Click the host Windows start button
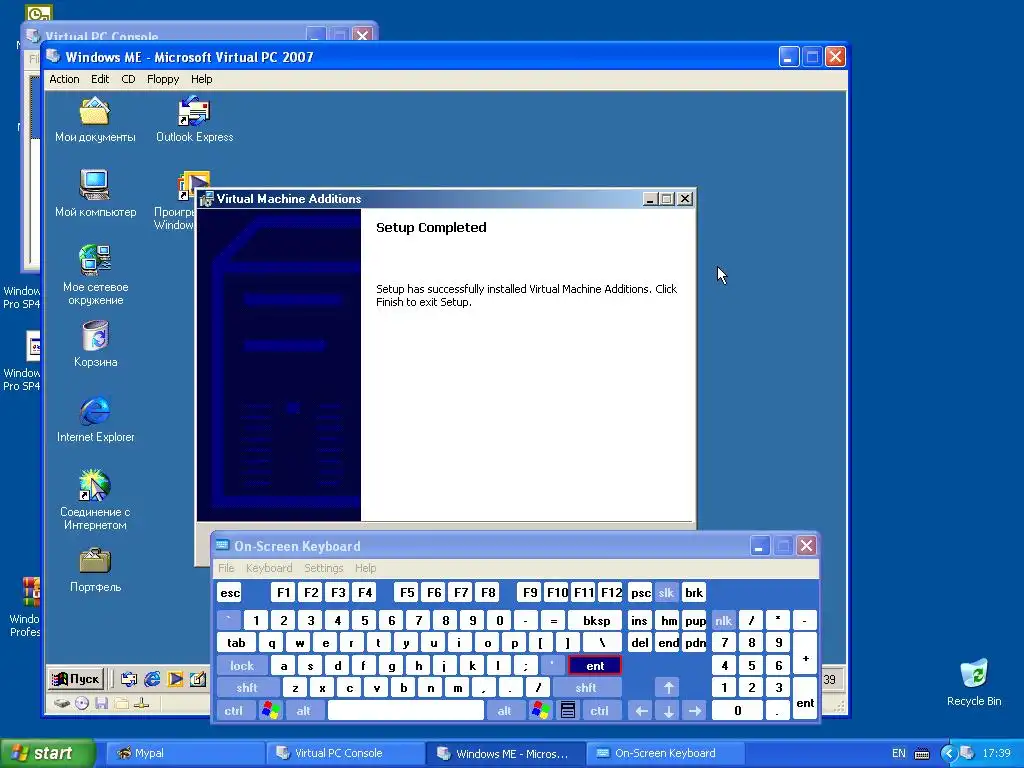Viewport: 1024px width, 768px height. [47, 753]
